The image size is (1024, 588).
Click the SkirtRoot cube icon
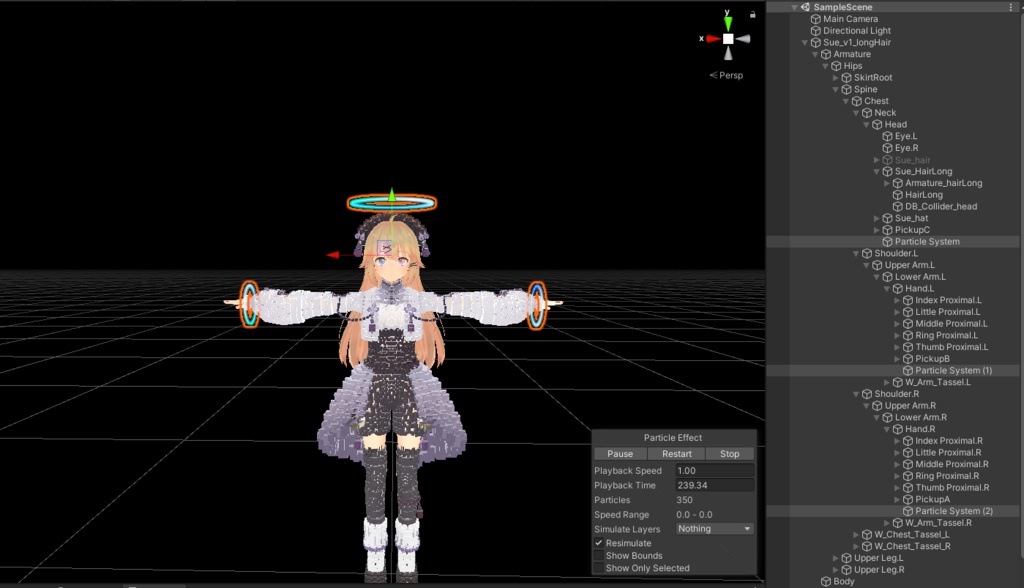[846, 78]
